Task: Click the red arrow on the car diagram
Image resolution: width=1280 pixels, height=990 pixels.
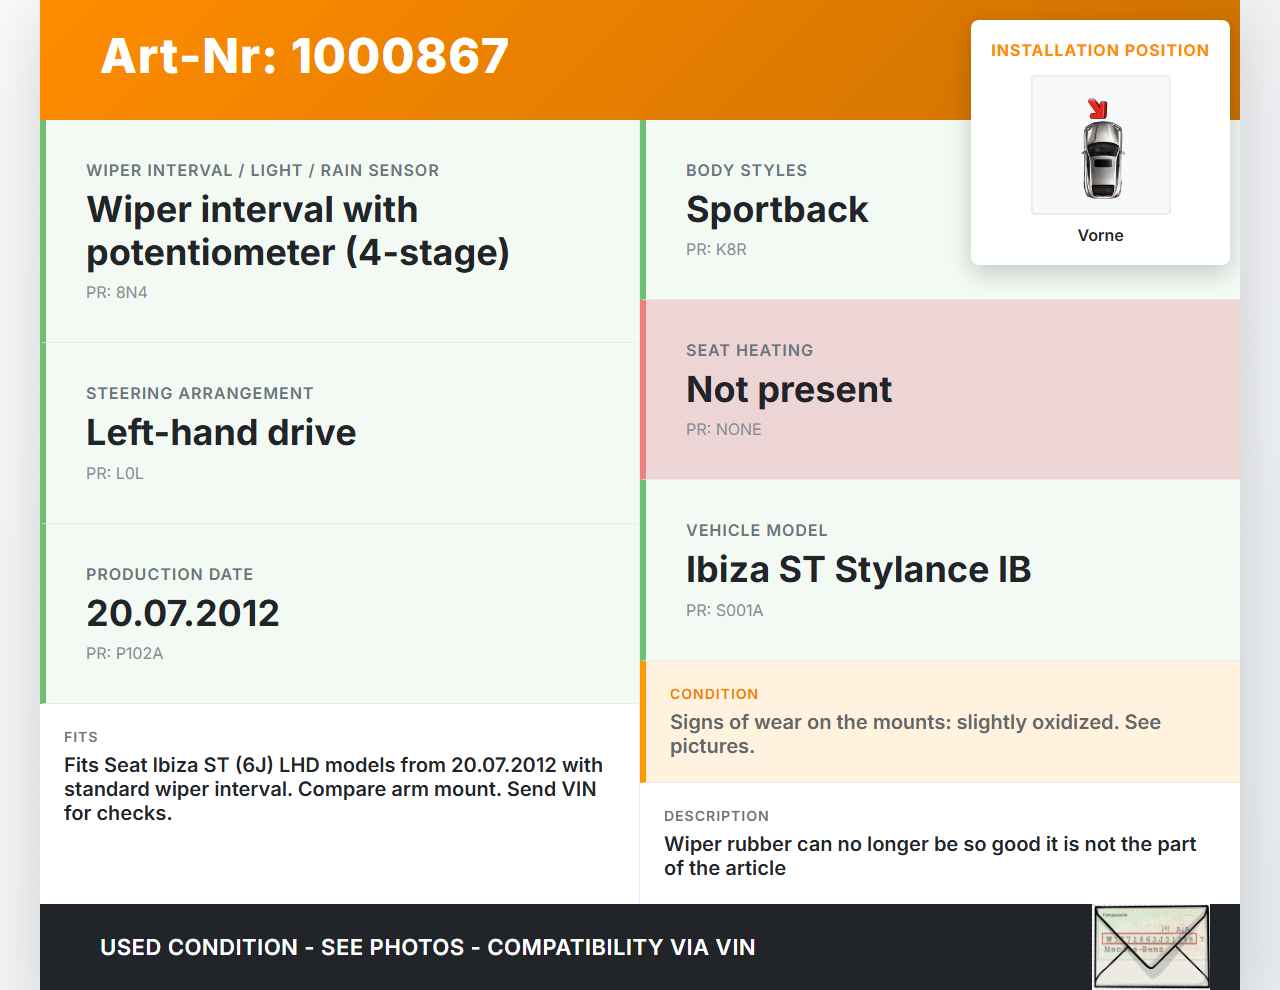Action: click(x=1097, y=108)
